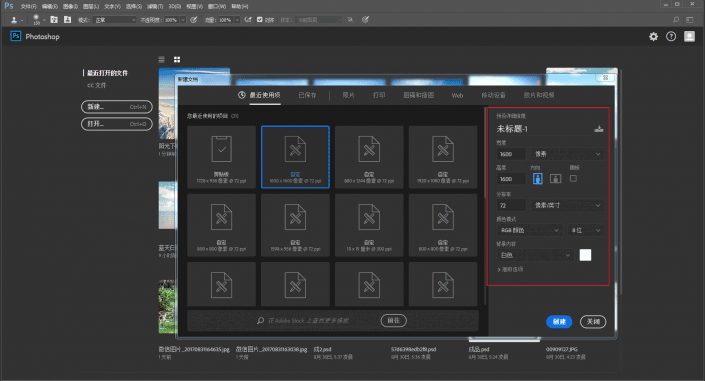Click the ignore adjustment layers icon
705x381 pixels.
350,20
